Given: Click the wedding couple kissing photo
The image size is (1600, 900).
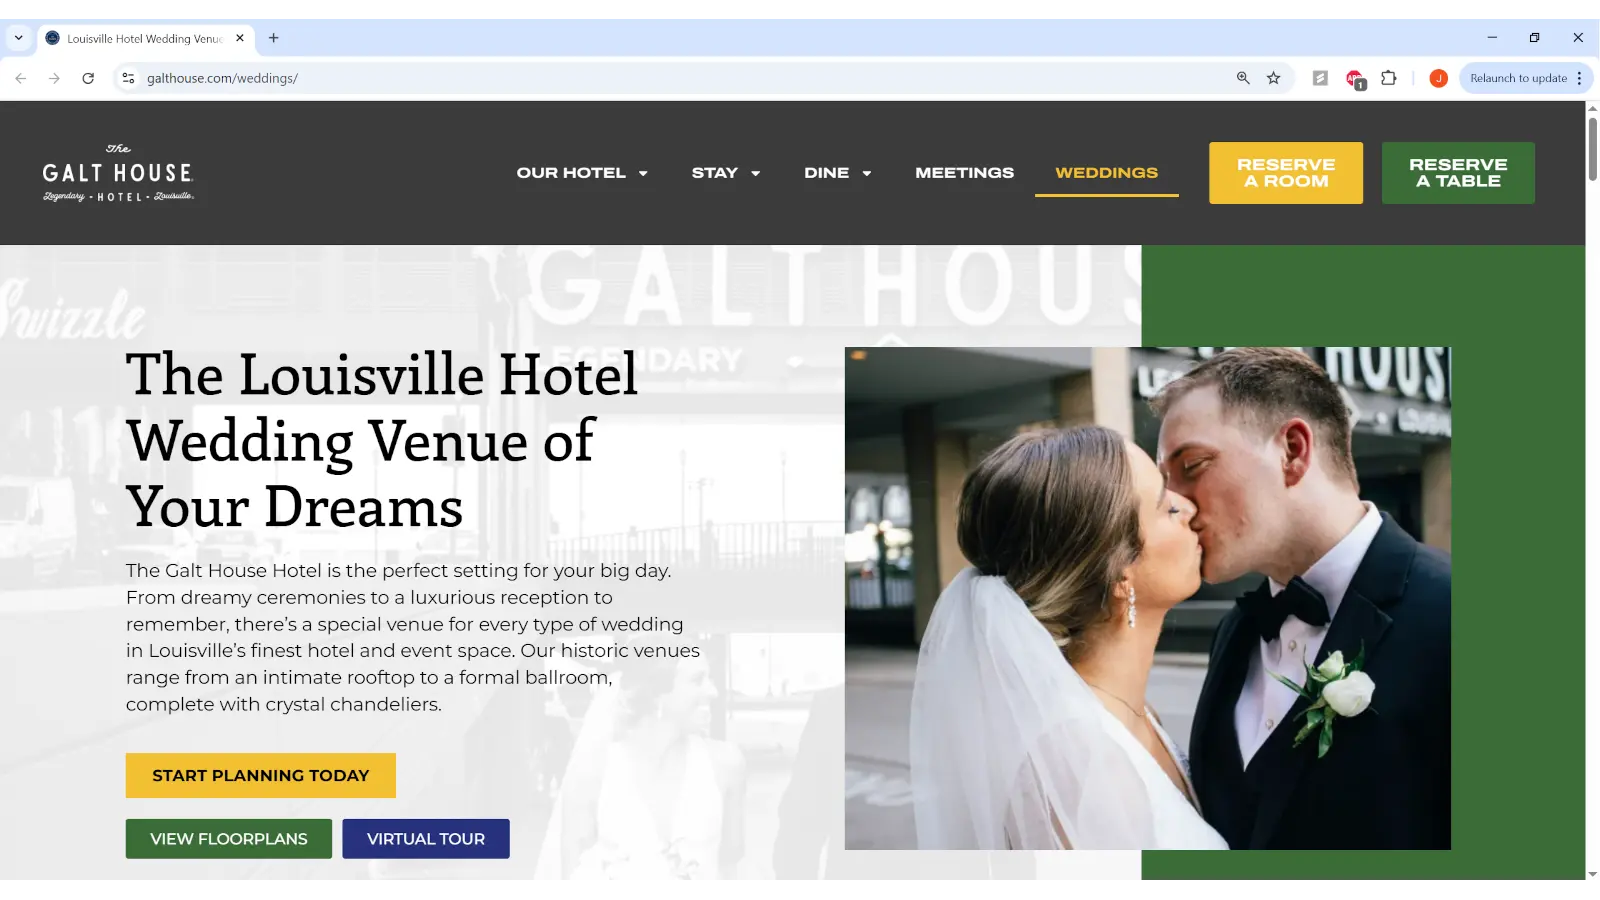Looking at the screenshot, I should [x=1147, y=598].
